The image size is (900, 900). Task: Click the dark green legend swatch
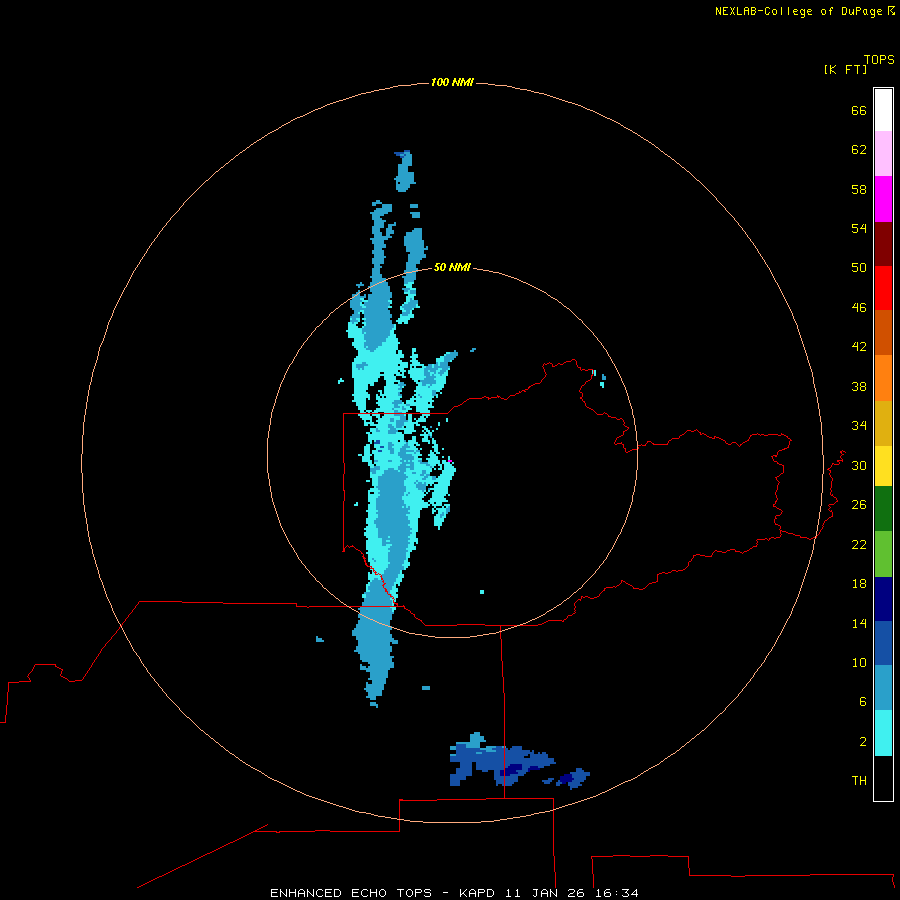(x=883, y=509)
